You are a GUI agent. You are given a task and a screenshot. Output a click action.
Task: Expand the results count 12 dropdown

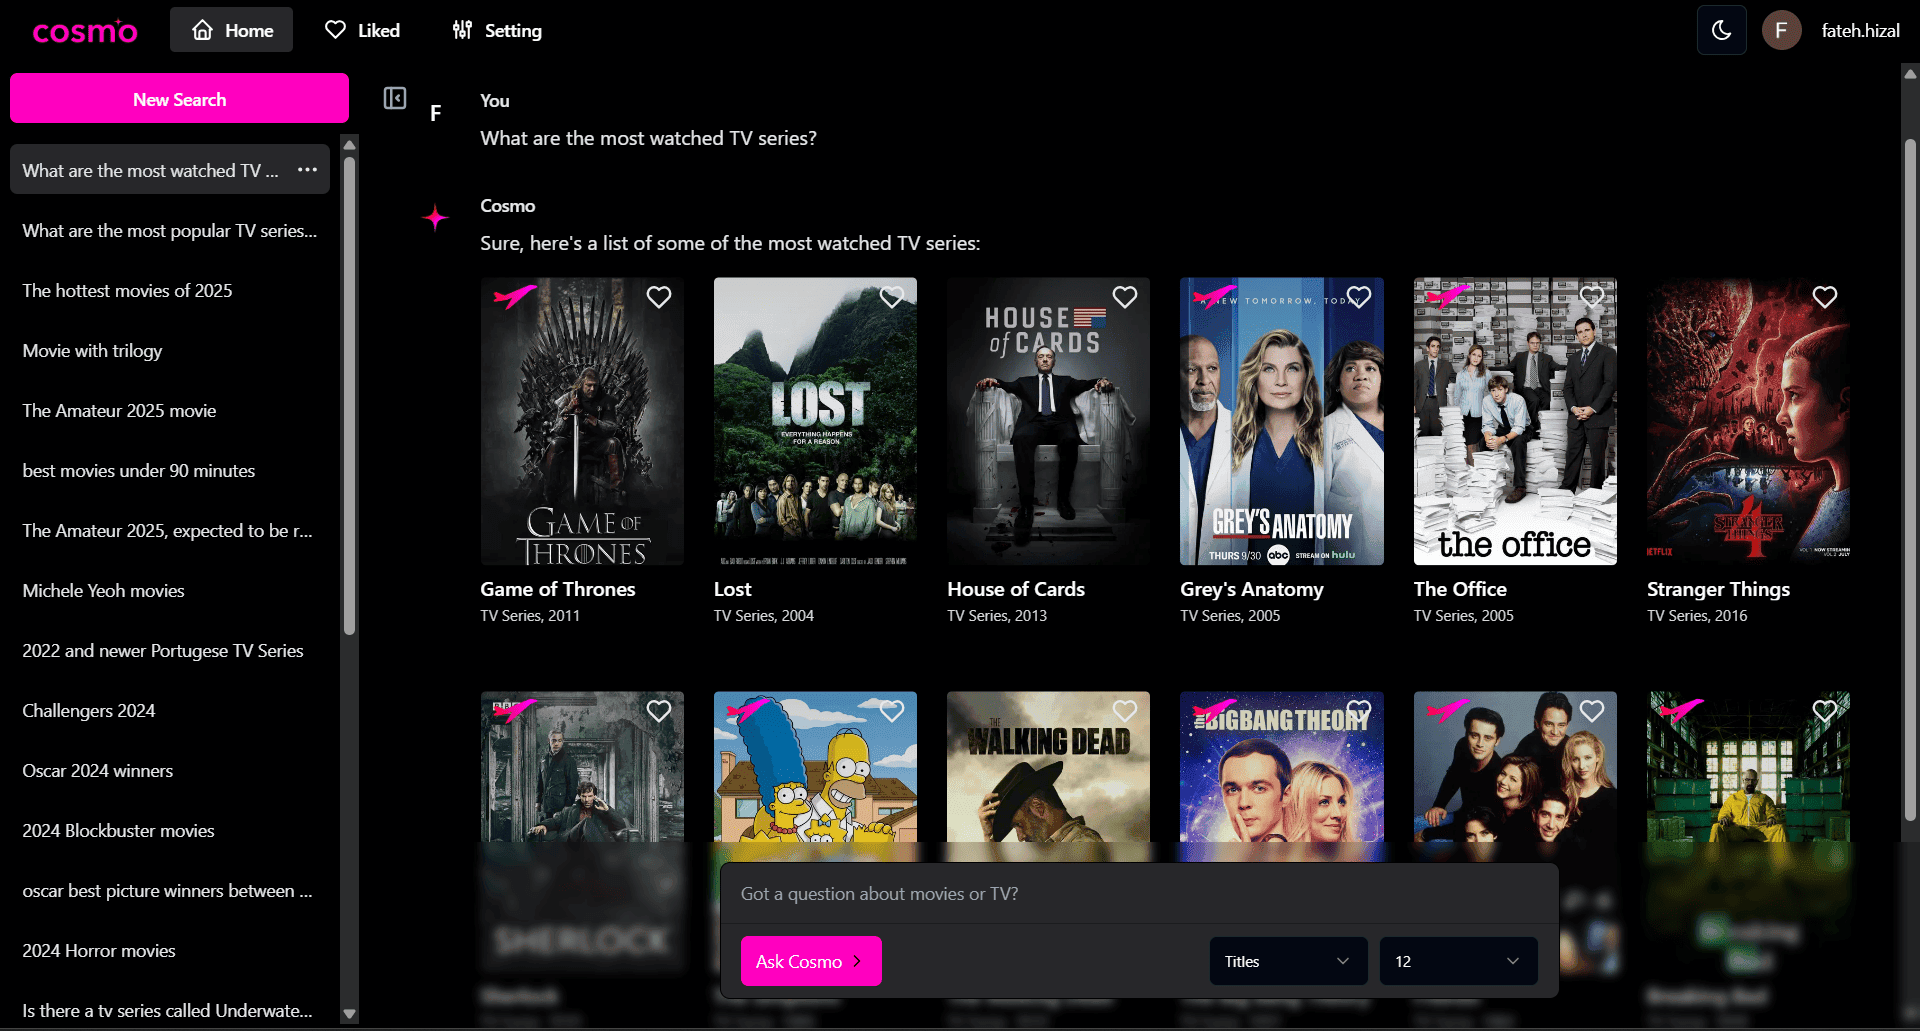pos(1457,961)
